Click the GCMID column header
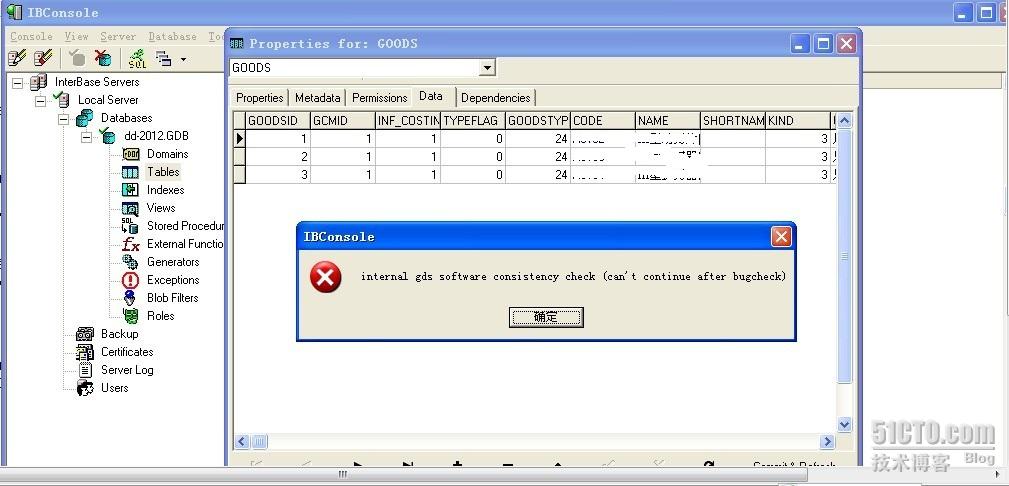This screenshot has width=1009, height=486. tap(343, 120)
